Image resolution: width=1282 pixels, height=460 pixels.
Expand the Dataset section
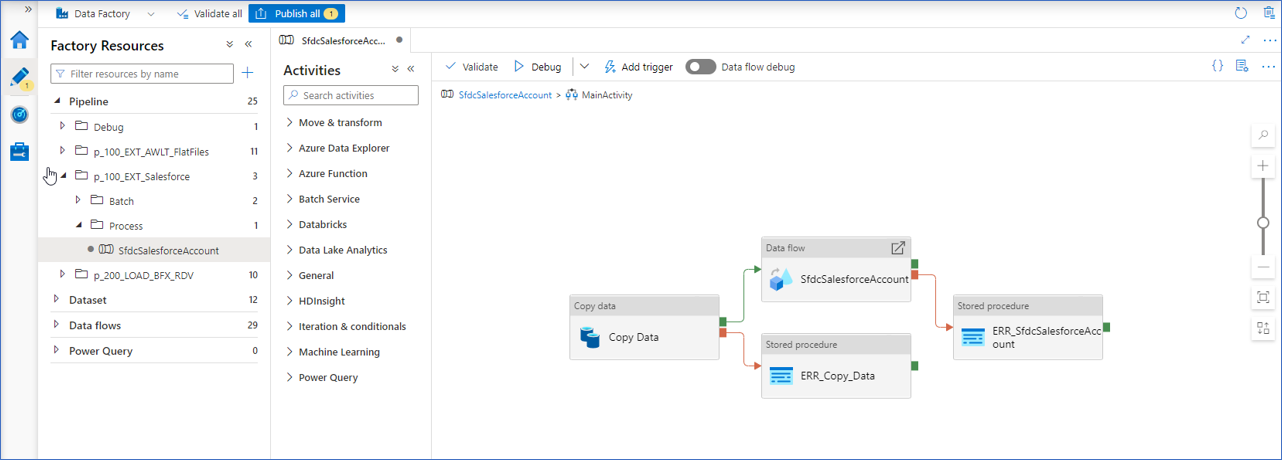click(x=57, y=299)
